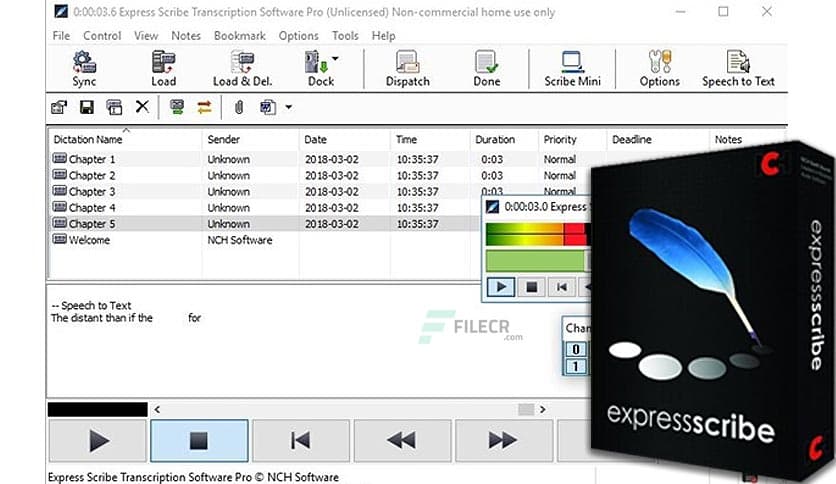This screenshot has width=836, height=484.
Task: Select channel 0 button
Action: click(x=576, y=349)
